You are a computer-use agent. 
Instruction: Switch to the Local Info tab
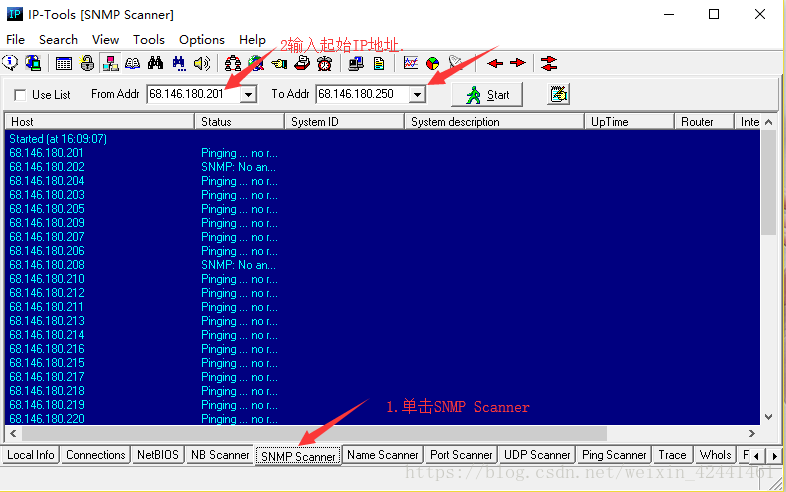coord(31,455)
